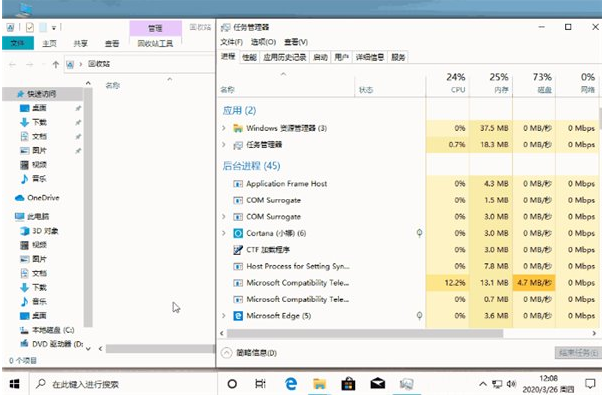Click the Task Manager vertical scrollbar thumb
The width and height of the screenshot is (613, 402).
(600, 119)
